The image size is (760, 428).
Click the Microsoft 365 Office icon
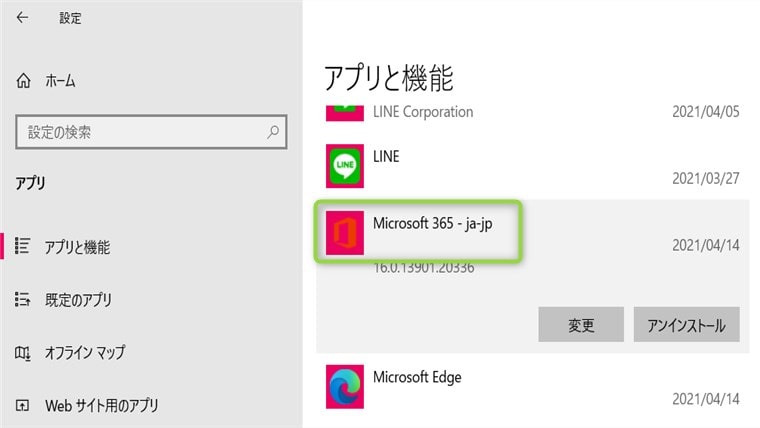pos(345,233)
